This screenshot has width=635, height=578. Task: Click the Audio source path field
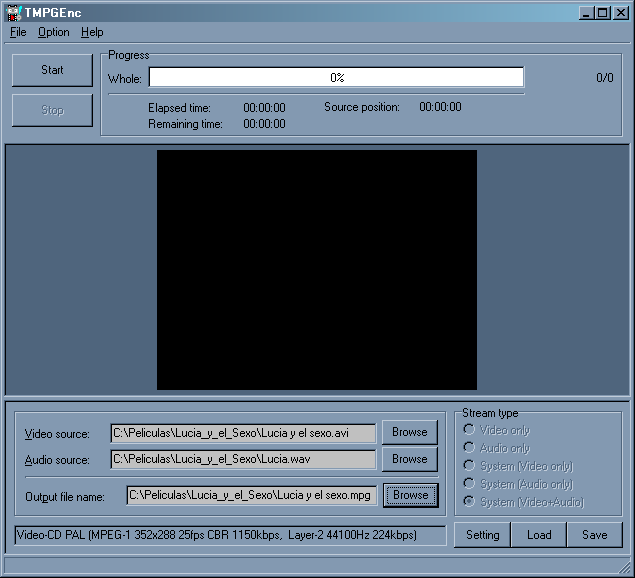click(243, 460)
